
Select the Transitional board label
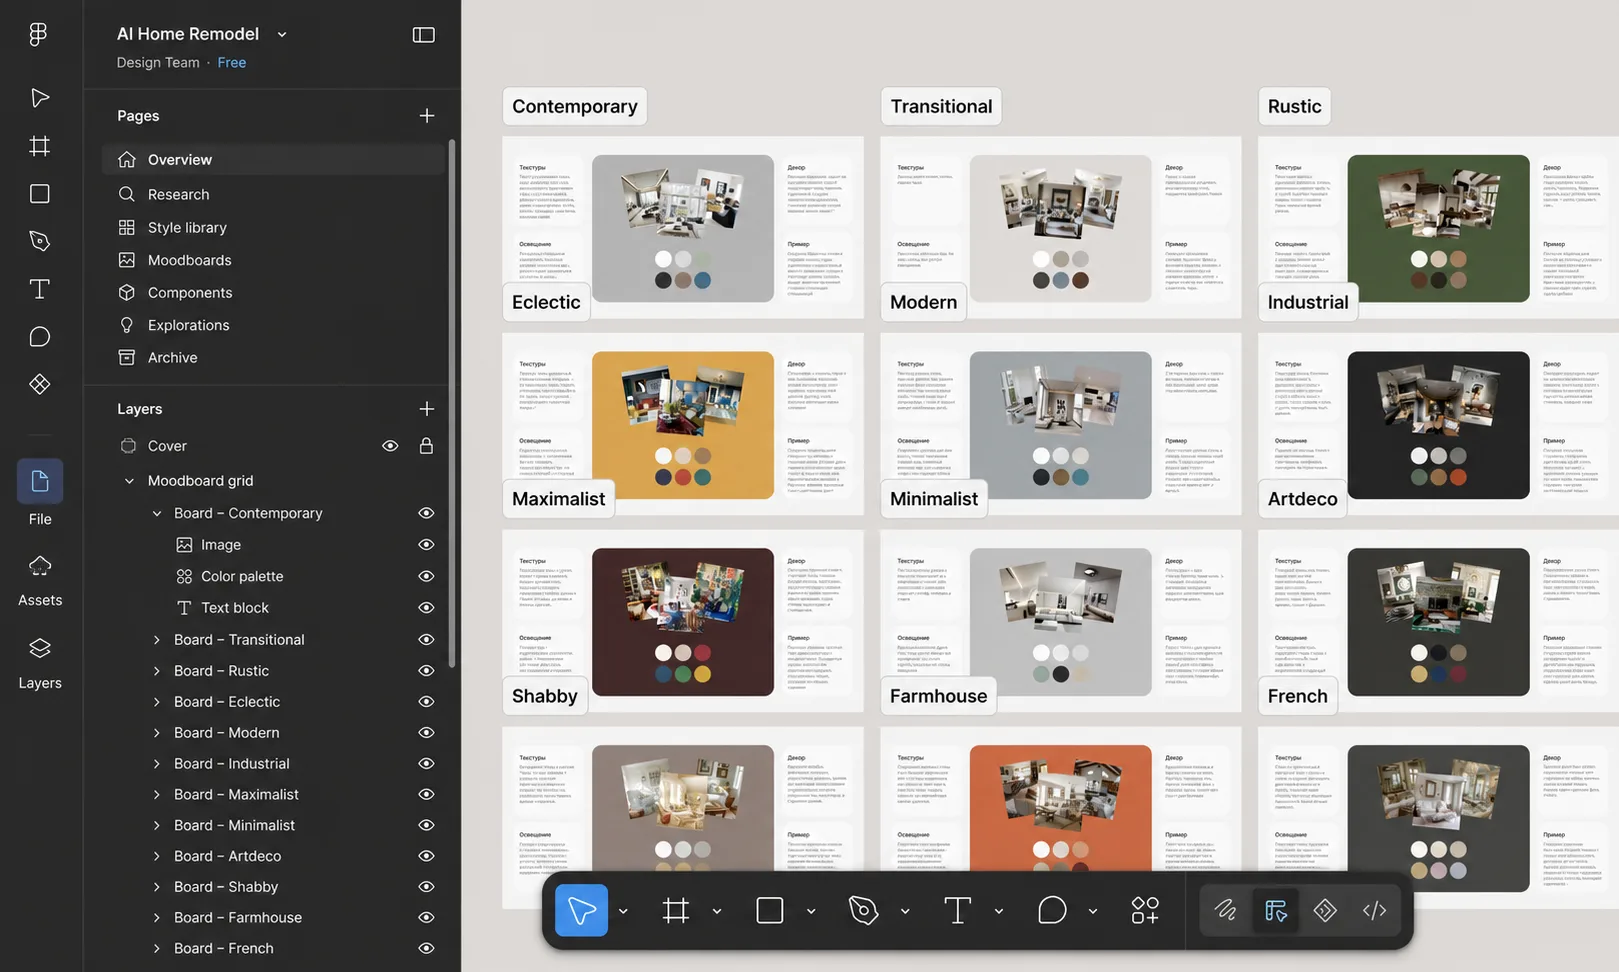[x=941, y=106]
